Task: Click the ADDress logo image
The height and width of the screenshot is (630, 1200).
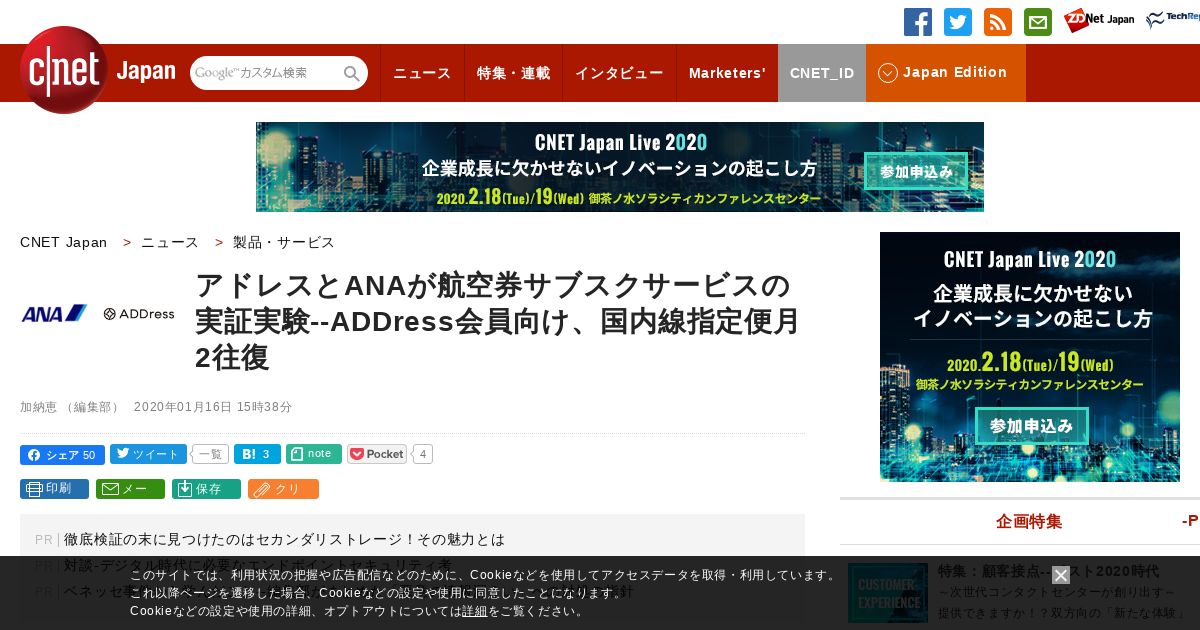Action: [139, 314]
